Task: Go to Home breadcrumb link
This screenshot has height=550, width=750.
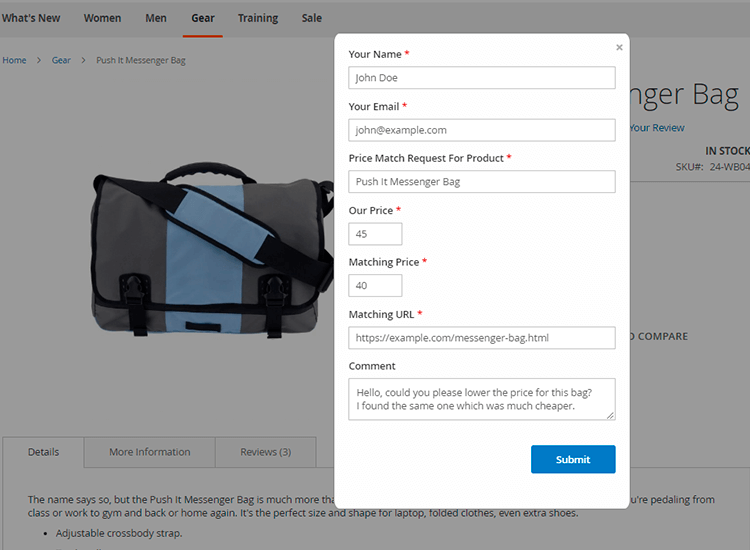Action: (14, 61)
